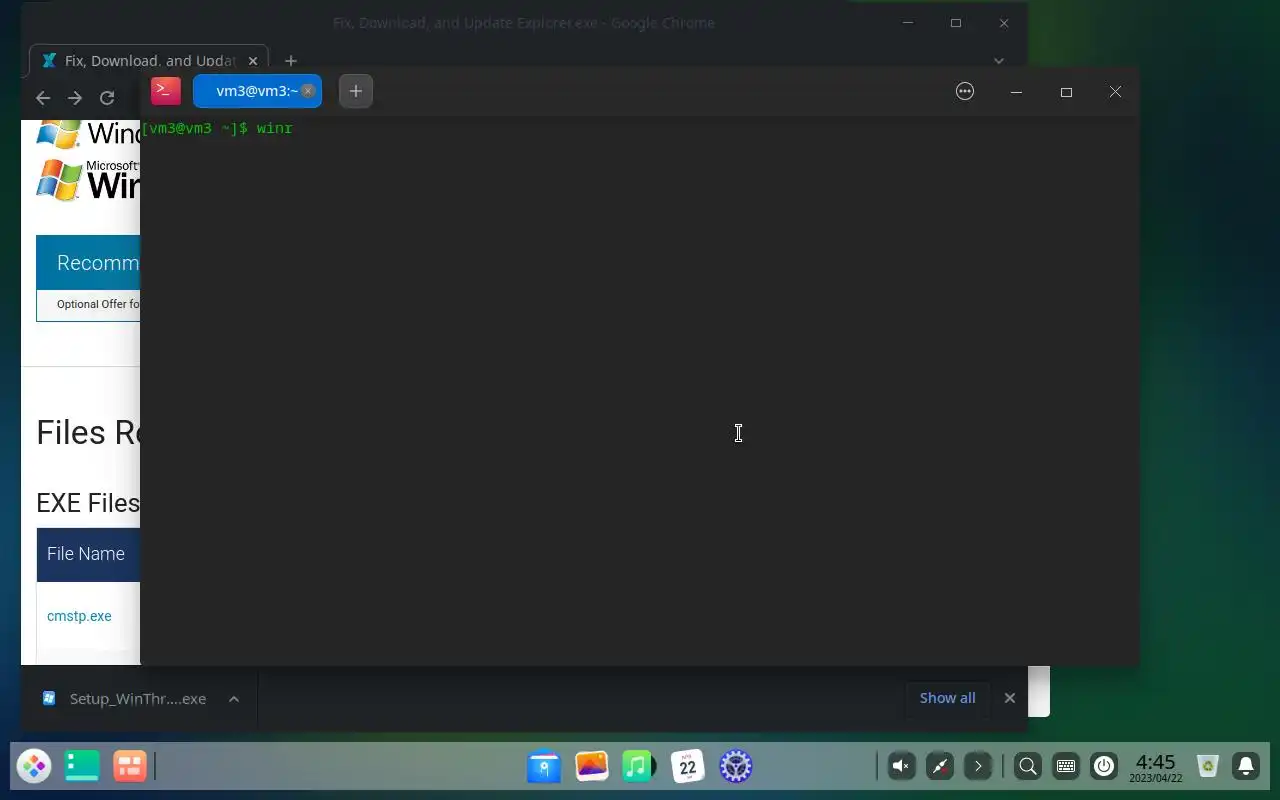Viewport: 1280px width, 800px height.
Task: Click the red terminal app icon
Action: [166, 91]
